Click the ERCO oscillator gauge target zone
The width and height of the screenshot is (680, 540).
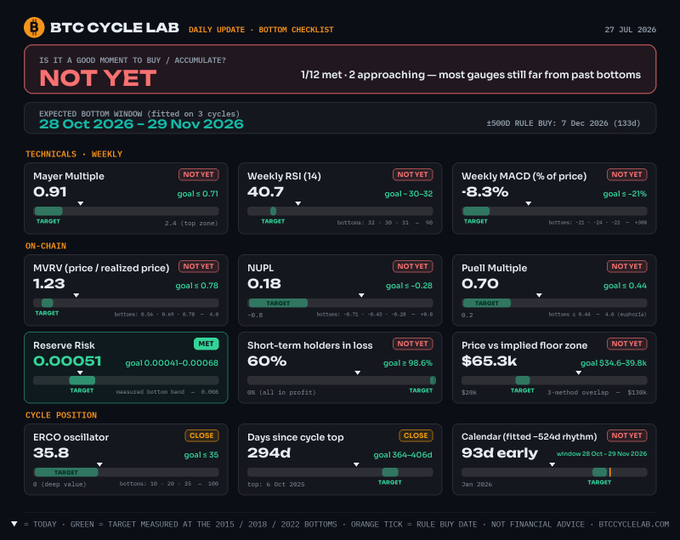(x=66, y=472)
